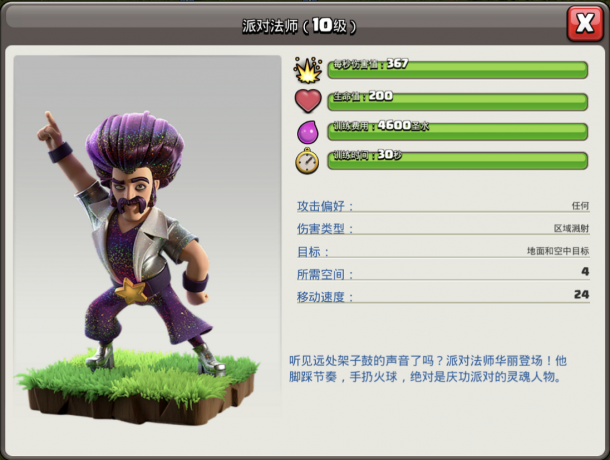
Task: Click the blue description paragraph text
Action: point(428,369)
